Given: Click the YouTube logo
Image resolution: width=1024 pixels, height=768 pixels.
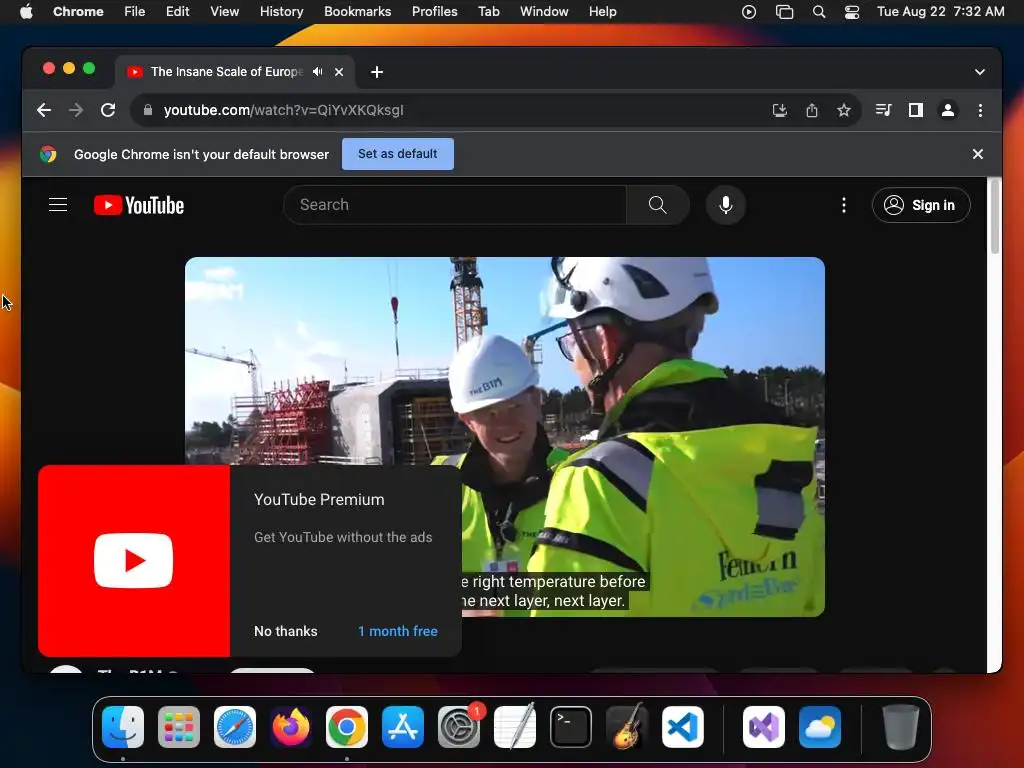Looking at the screenshot, I should 139,205.
